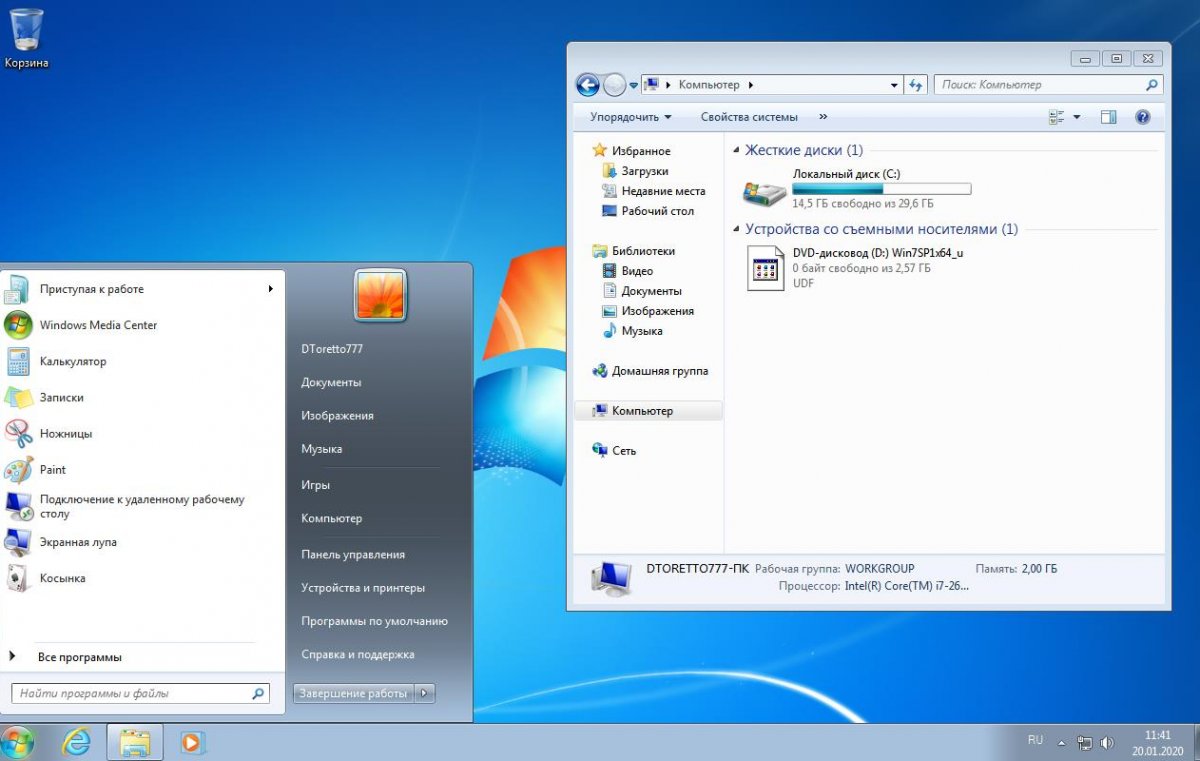Click the user account flower picture
This screenshot has width=1200, height=761.
[x=380, y=295]
